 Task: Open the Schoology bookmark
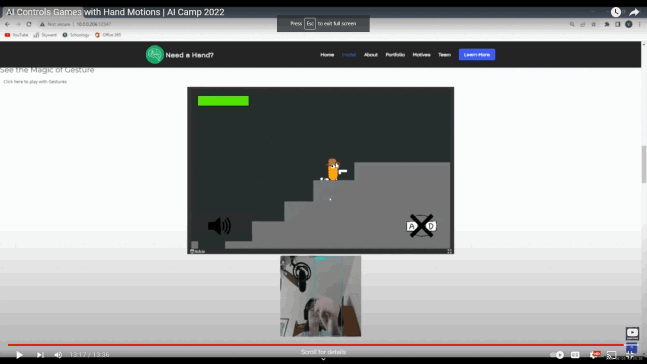click(x=76, y=35)
